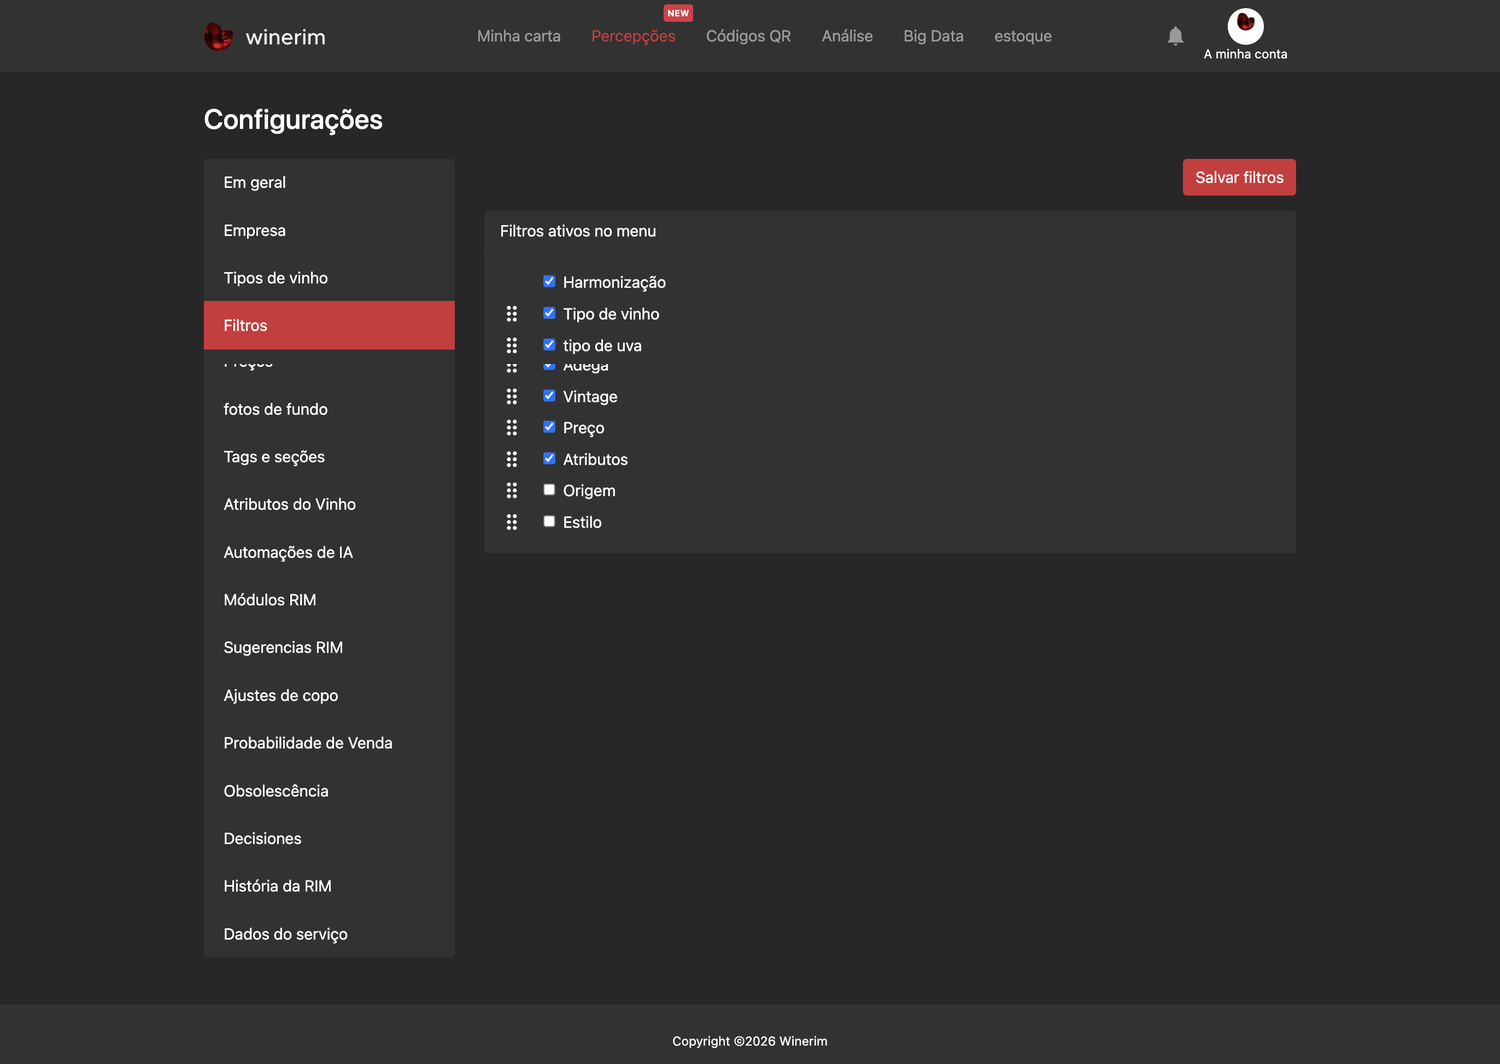Uncheck the Harmonização filter
The image size is (1500, 1064).
tap(549, 281)
